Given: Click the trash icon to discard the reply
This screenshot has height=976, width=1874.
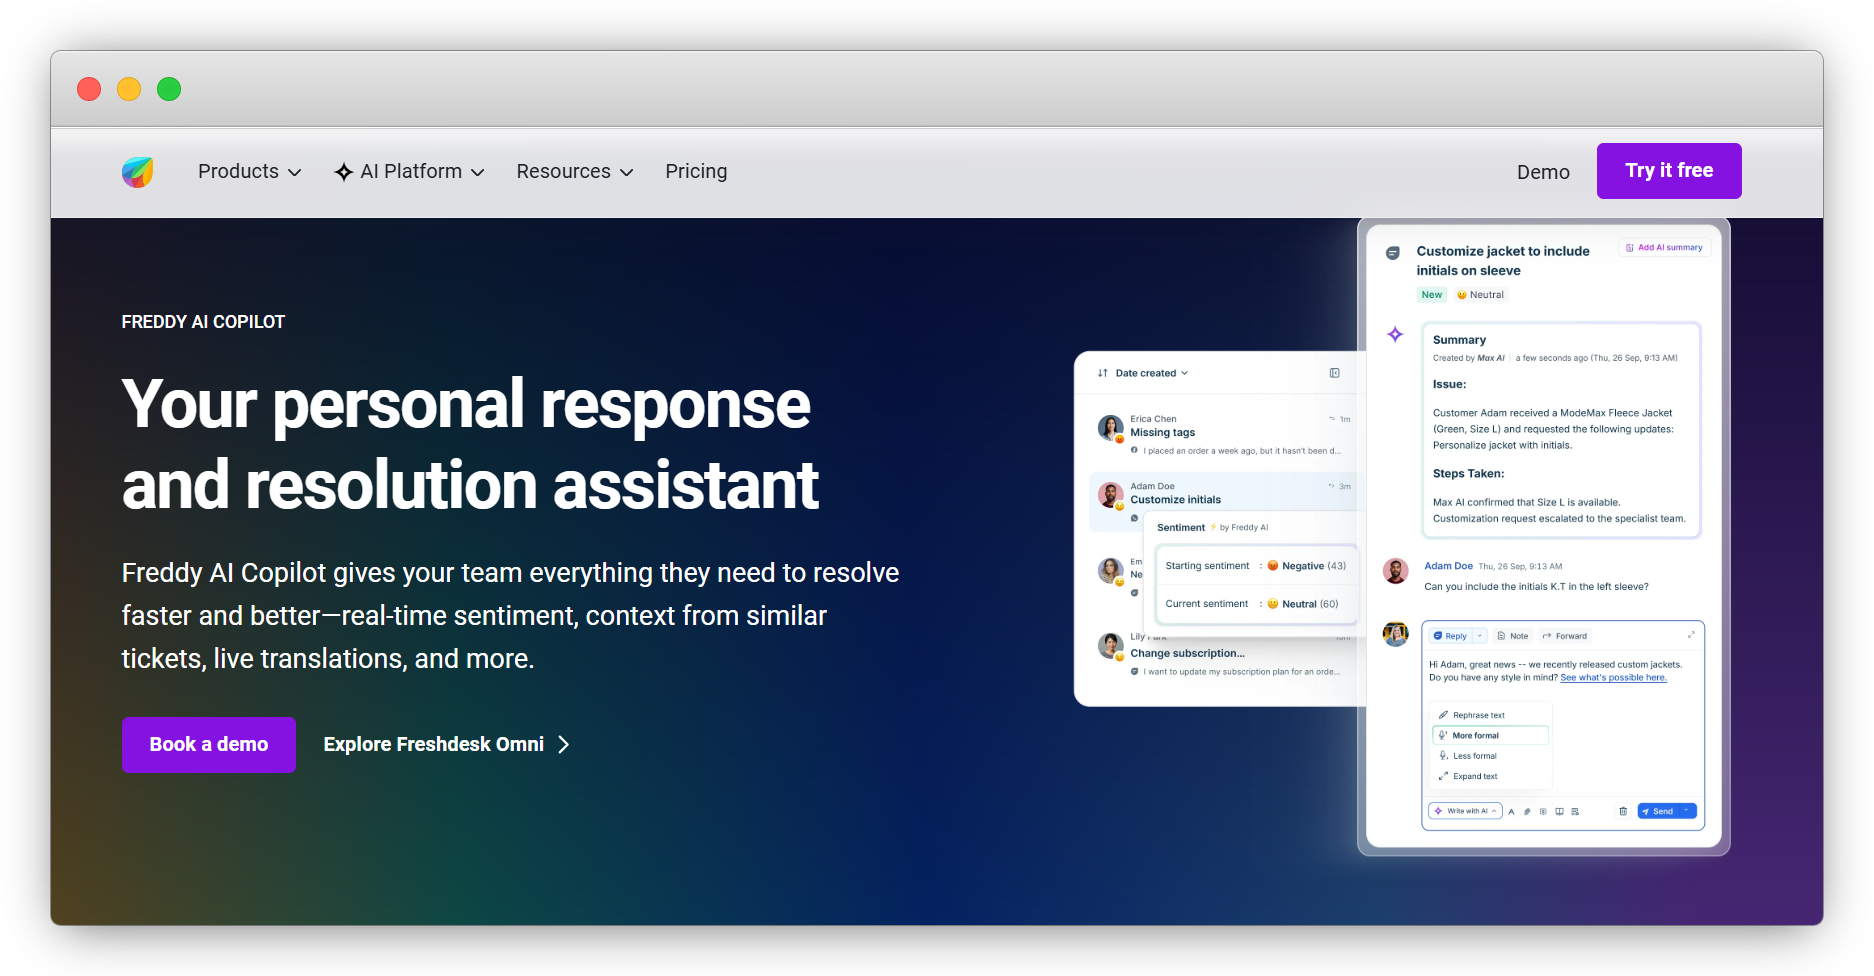Looking at the screenshot, I should 1623,811.
